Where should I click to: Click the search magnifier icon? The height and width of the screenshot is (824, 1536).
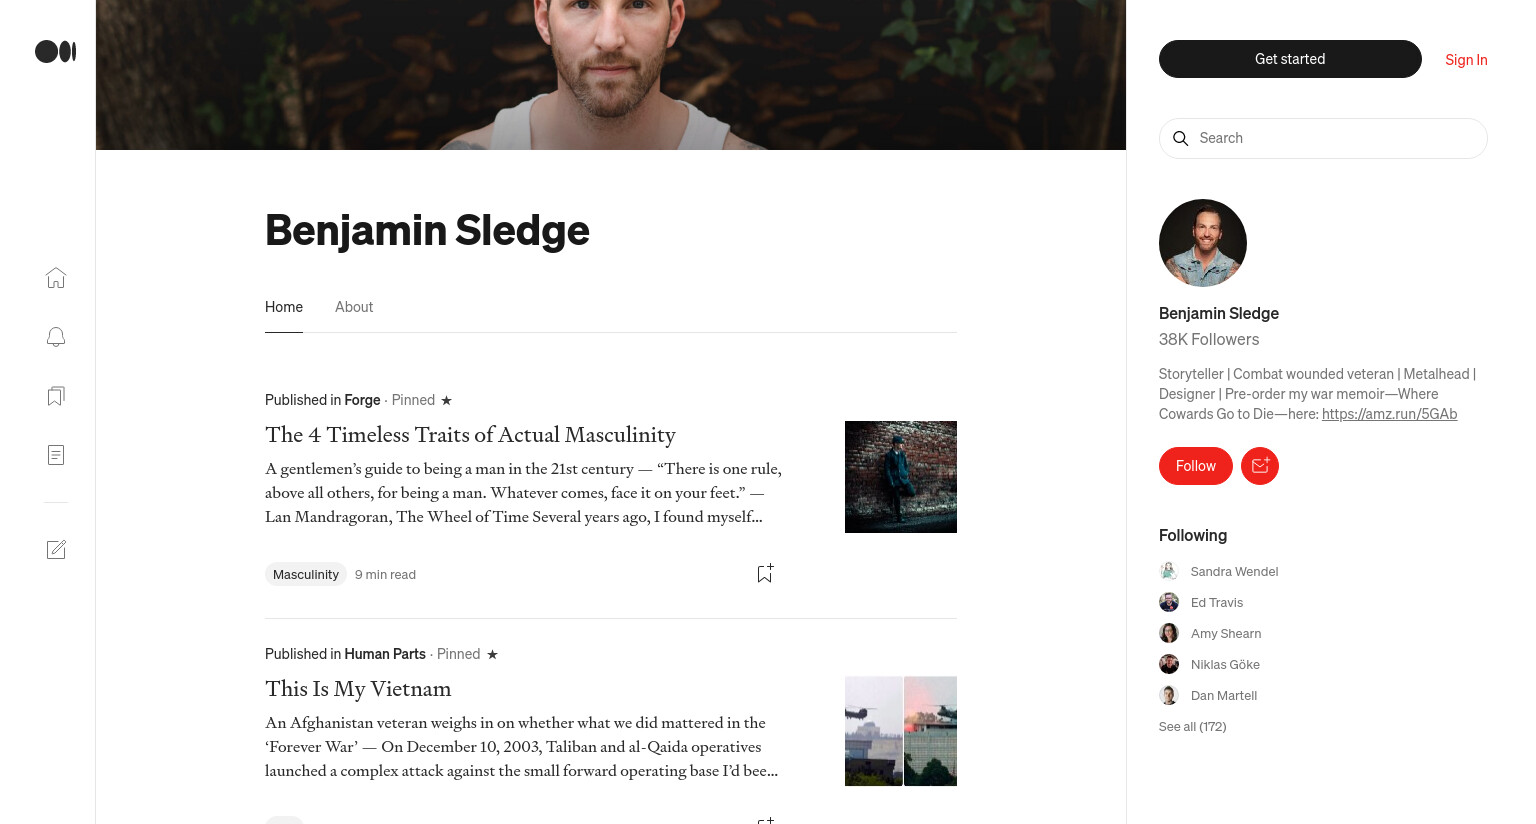[1181, 138]
